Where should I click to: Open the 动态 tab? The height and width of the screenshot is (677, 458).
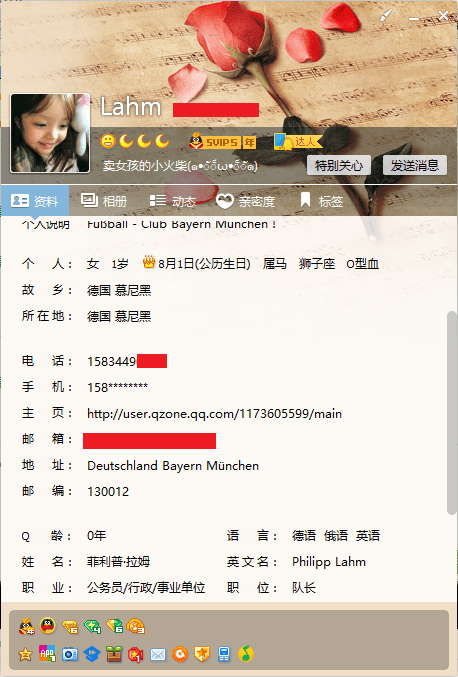pyautogui.click(x=173, y=201)
